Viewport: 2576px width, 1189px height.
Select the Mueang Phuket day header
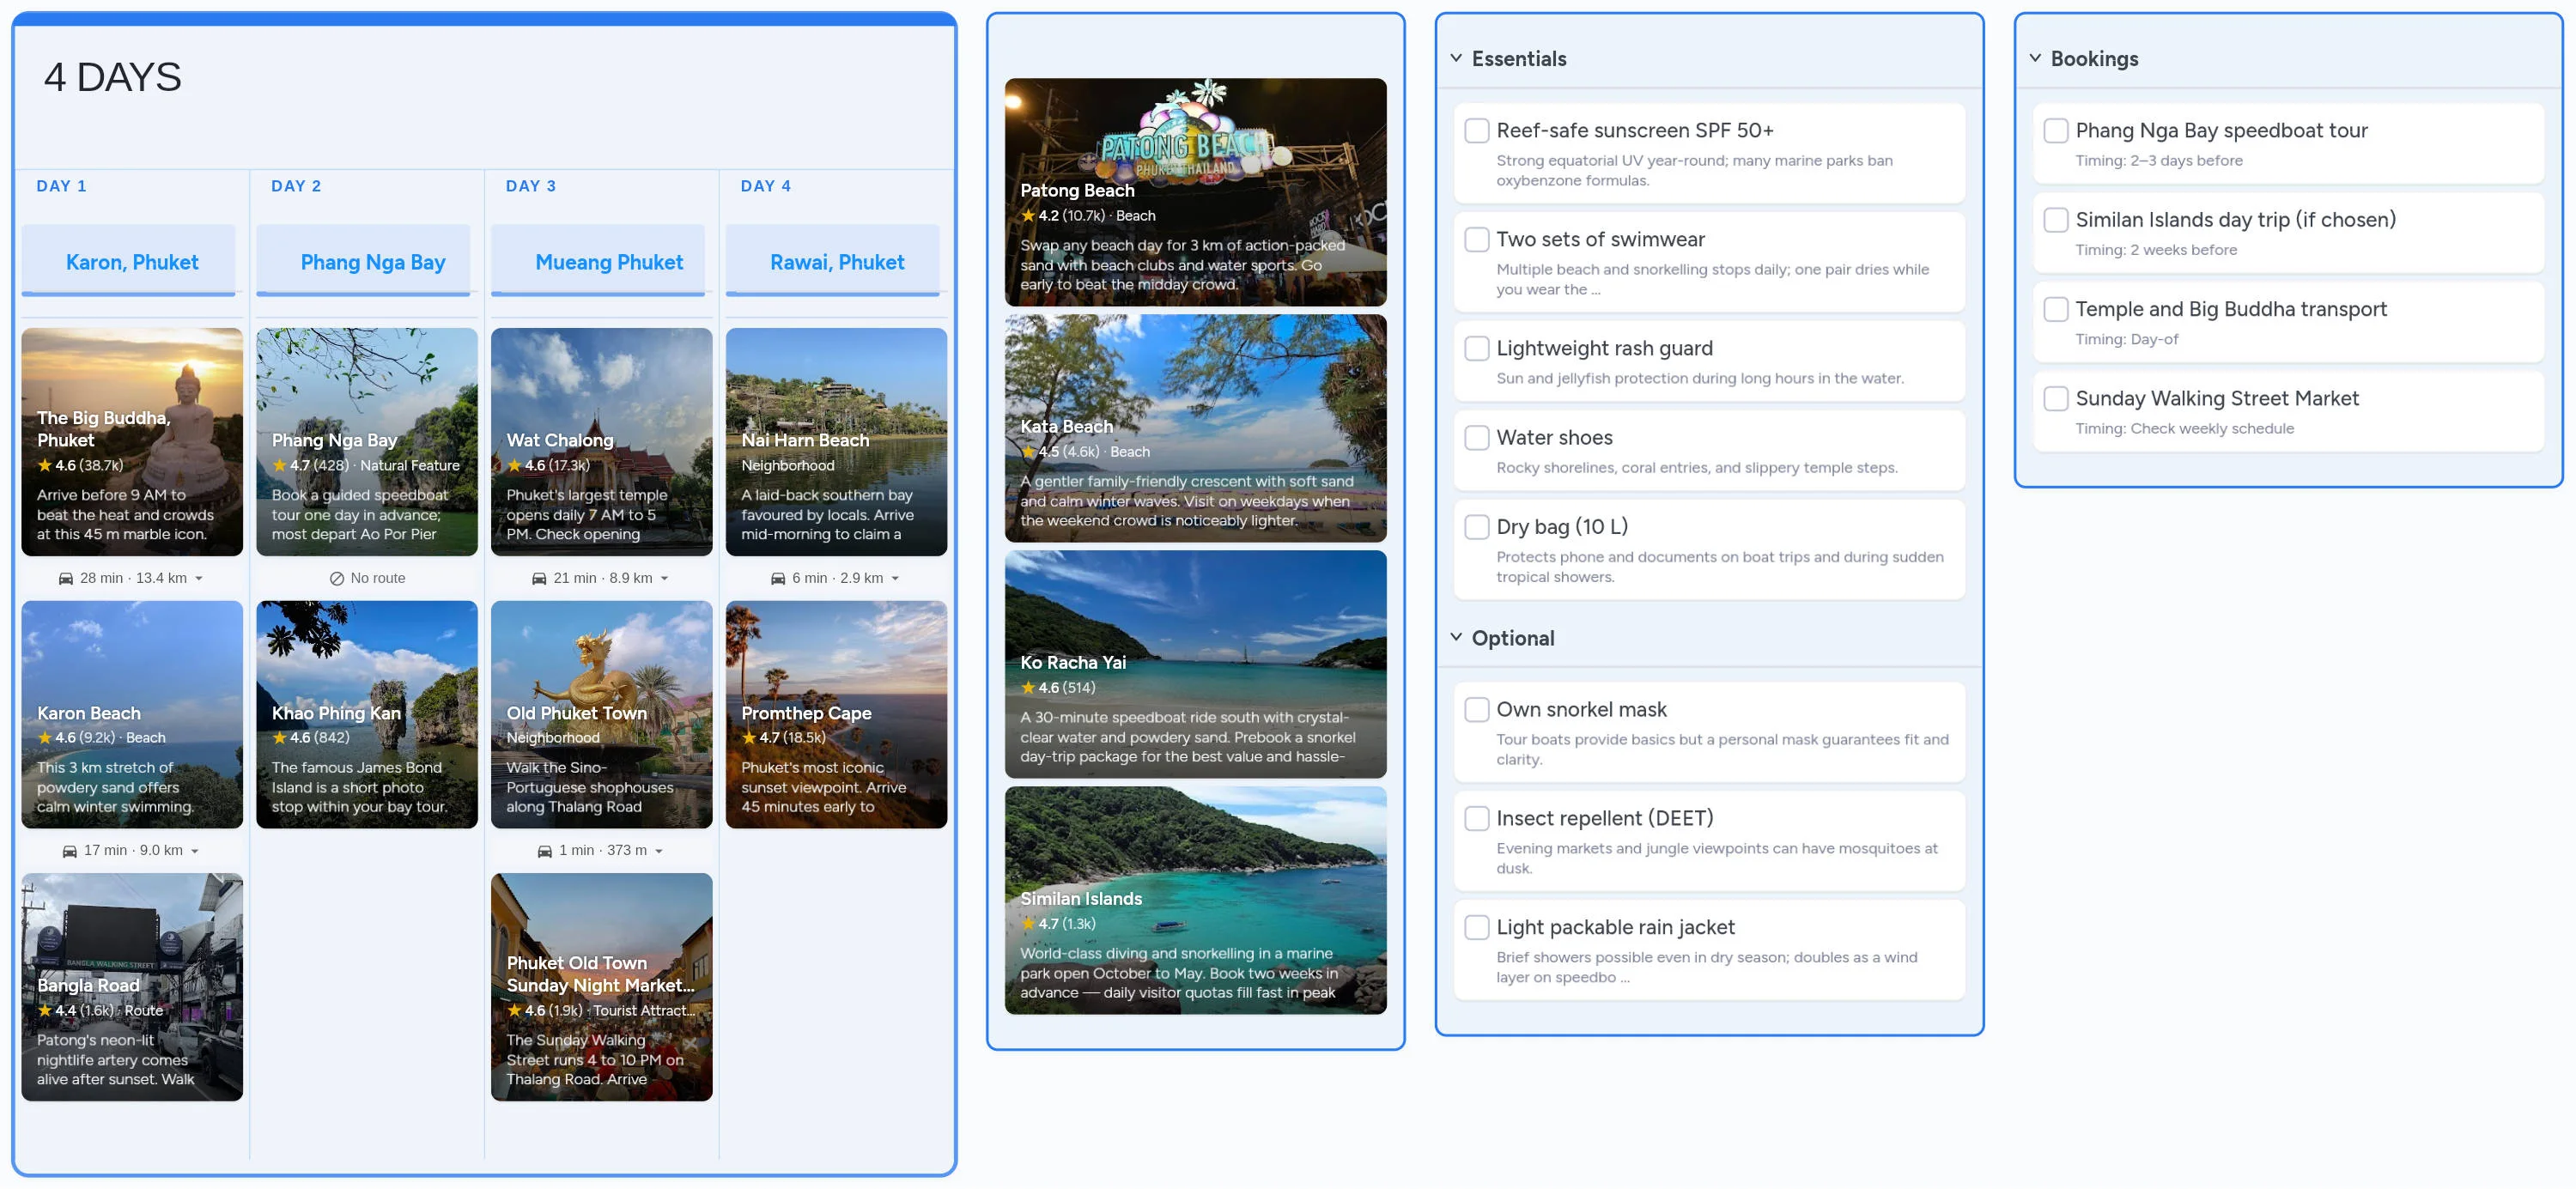point(598,262)
